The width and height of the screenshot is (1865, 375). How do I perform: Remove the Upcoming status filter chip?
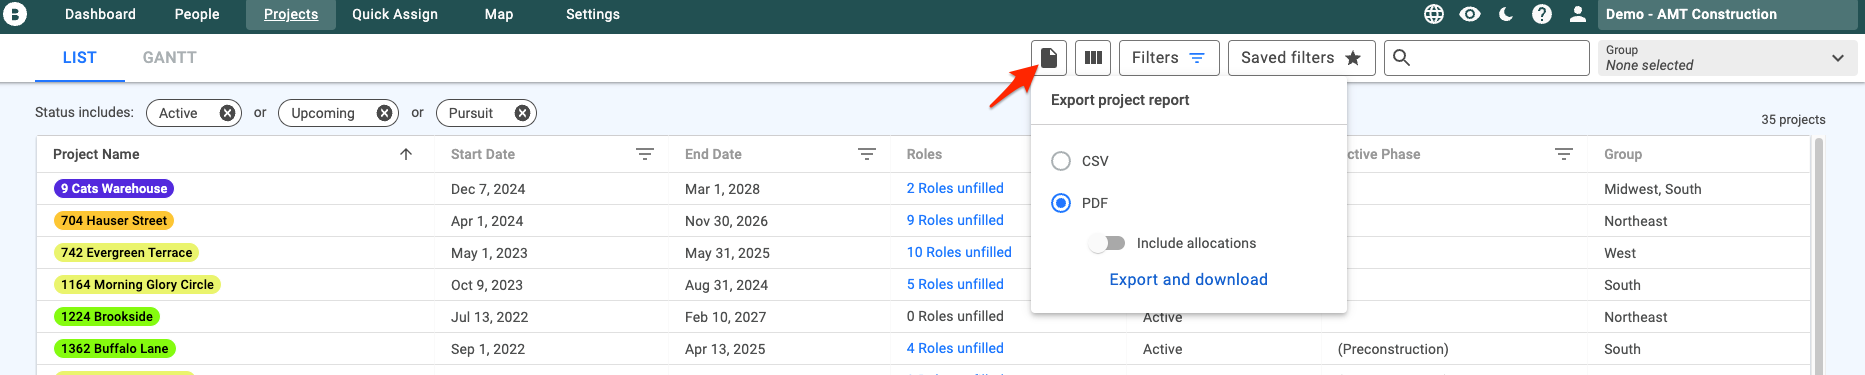(384, 113)
